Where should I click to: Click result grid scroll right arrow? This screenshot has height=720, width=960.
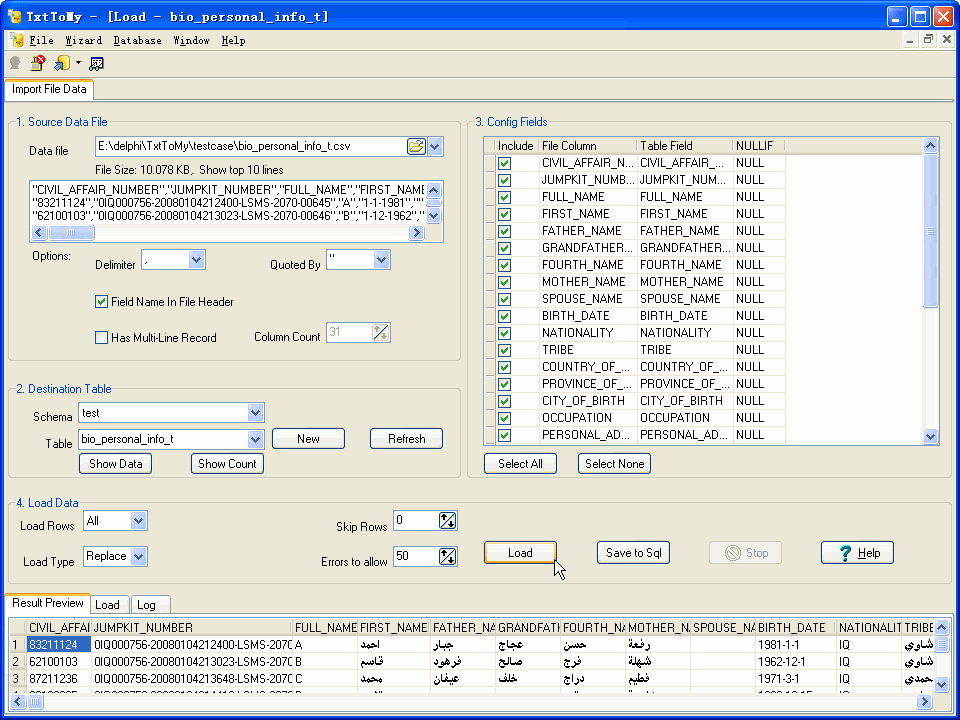924,701
